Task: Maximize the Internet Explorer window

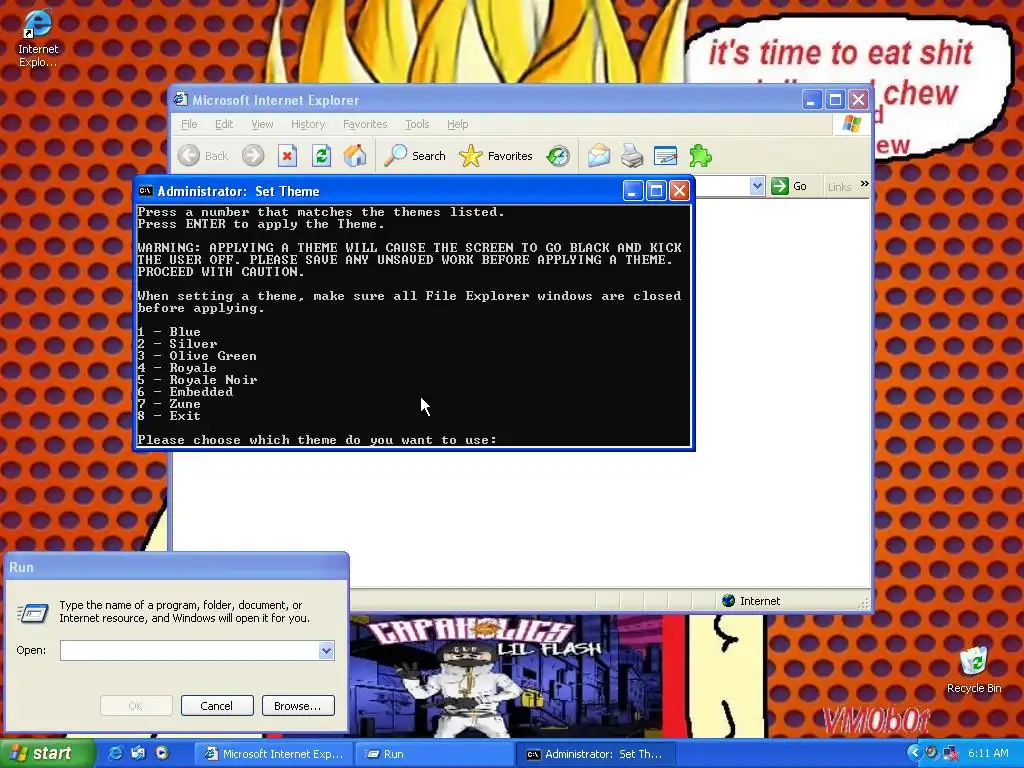Action: 835,100
